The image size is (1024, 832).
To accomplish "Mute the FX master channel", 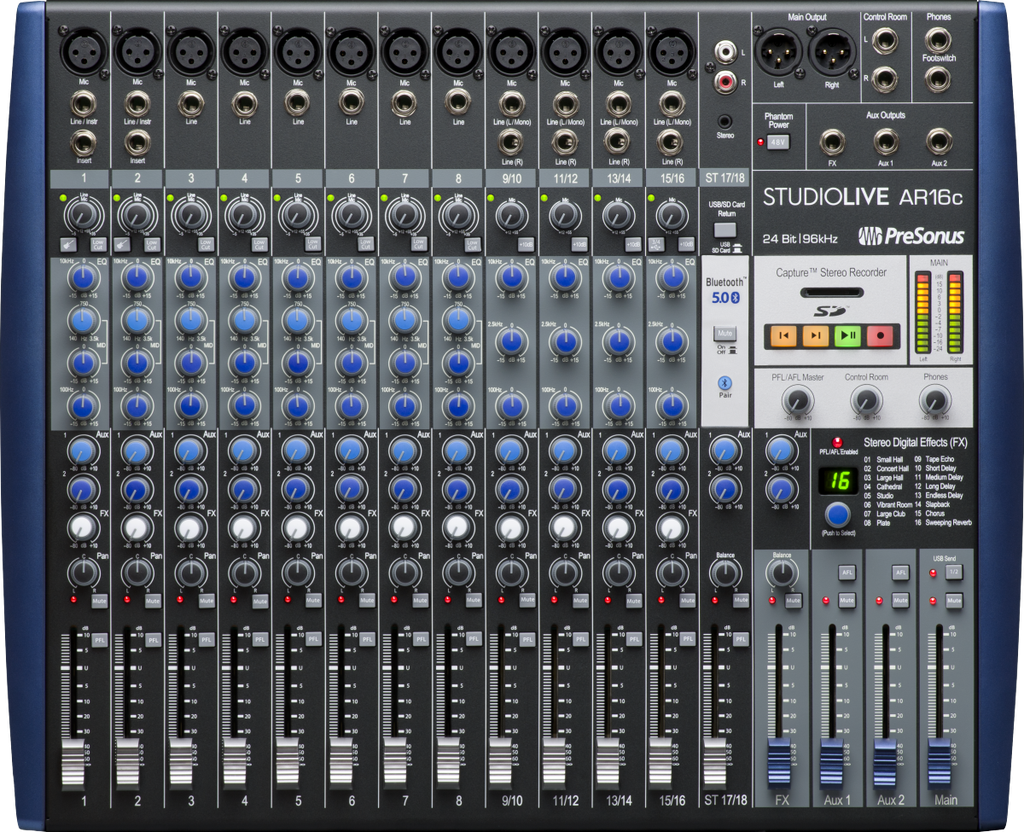I will pyautogui.click(x=793, y=600).
